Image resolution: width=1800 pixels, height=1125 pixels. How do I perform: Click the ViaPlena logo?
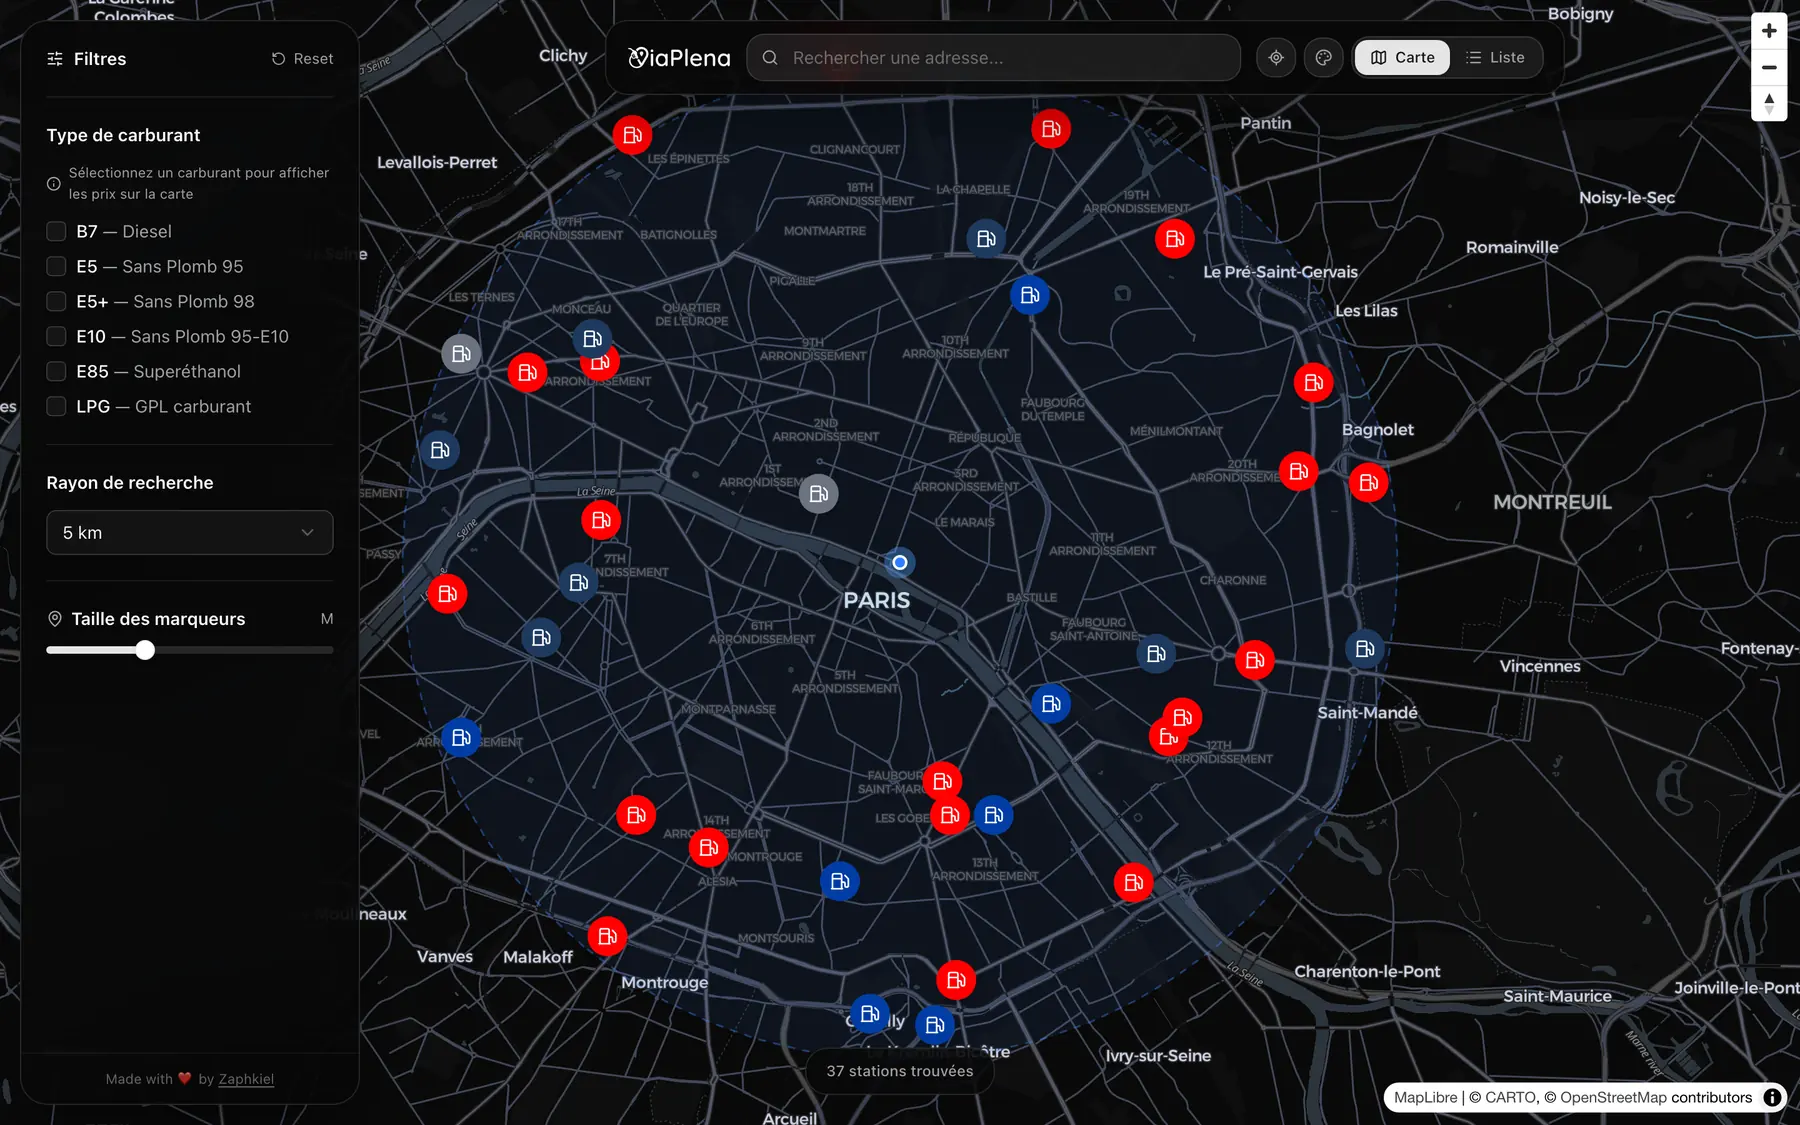(x=679, y=58)
